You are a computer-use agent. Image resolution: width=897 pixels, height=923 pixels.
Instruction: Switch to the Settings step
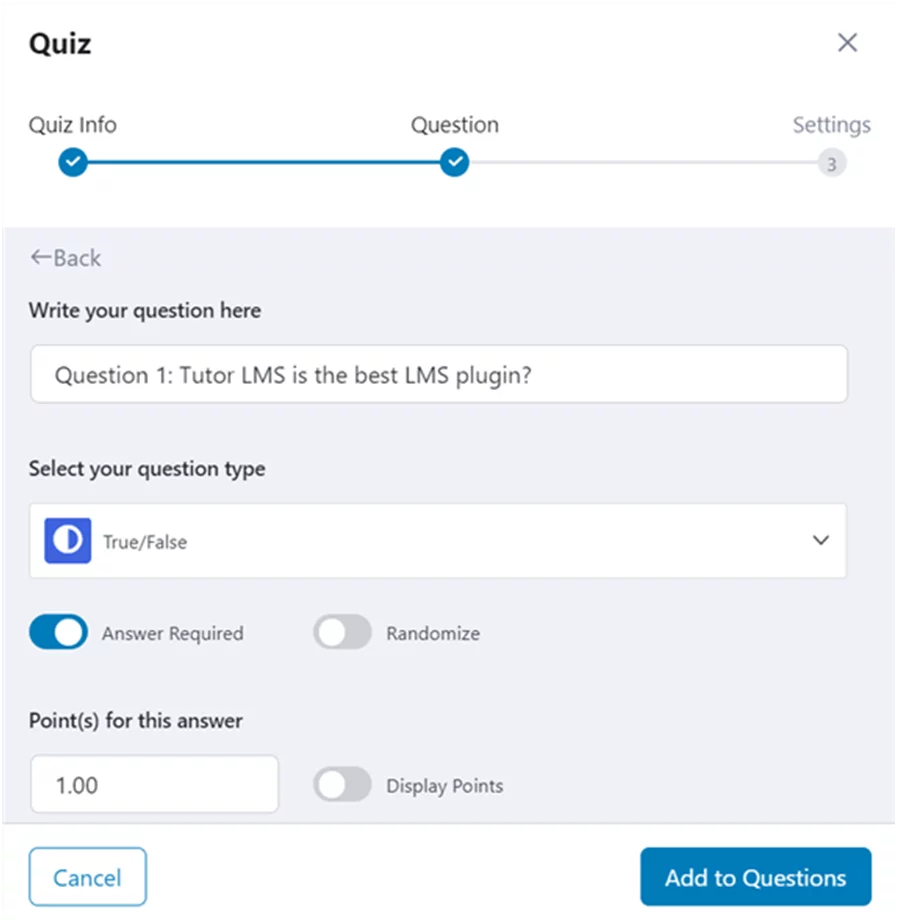pyautogui.click(x=831, y=124)
